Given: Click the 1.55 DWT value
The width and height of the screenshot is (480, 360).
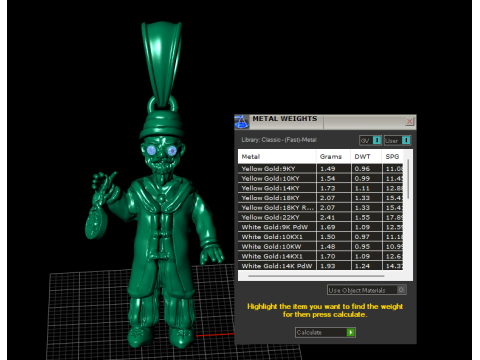Looking at the screenshot, I should coord(362,217).
